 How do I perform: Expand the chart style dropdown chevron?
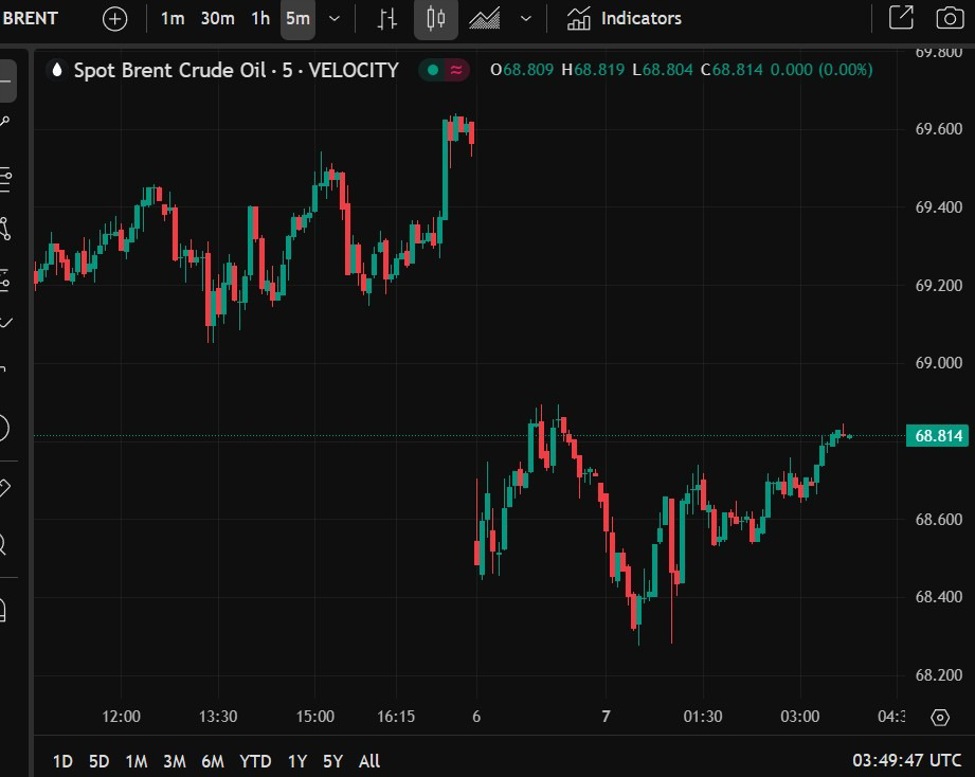tap(526, 19)
